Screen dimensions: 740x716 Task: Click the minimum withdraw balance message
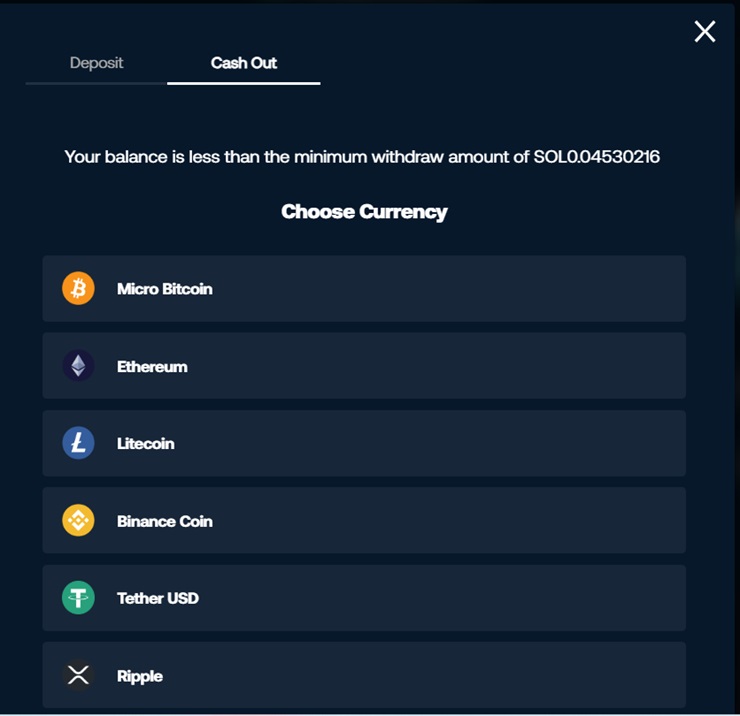[300, 157]
